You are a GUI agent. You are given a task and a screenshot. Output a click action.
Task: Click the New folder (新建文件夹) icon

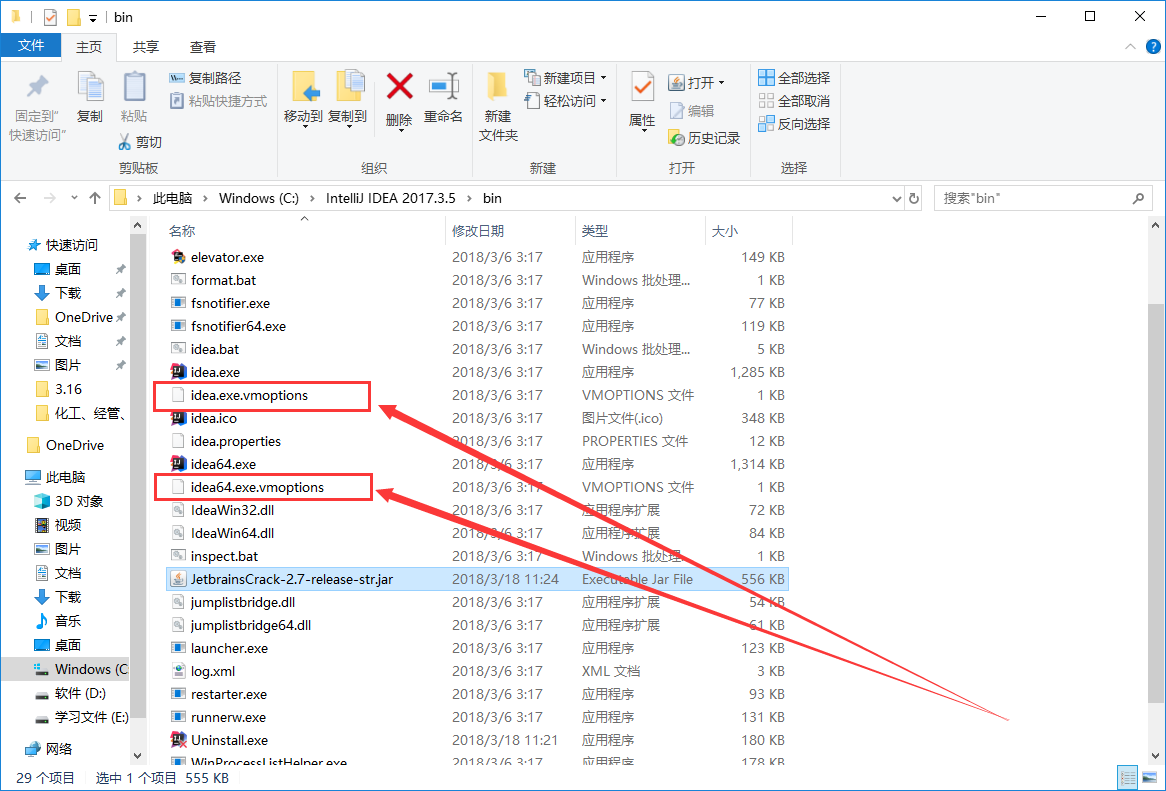497,88
